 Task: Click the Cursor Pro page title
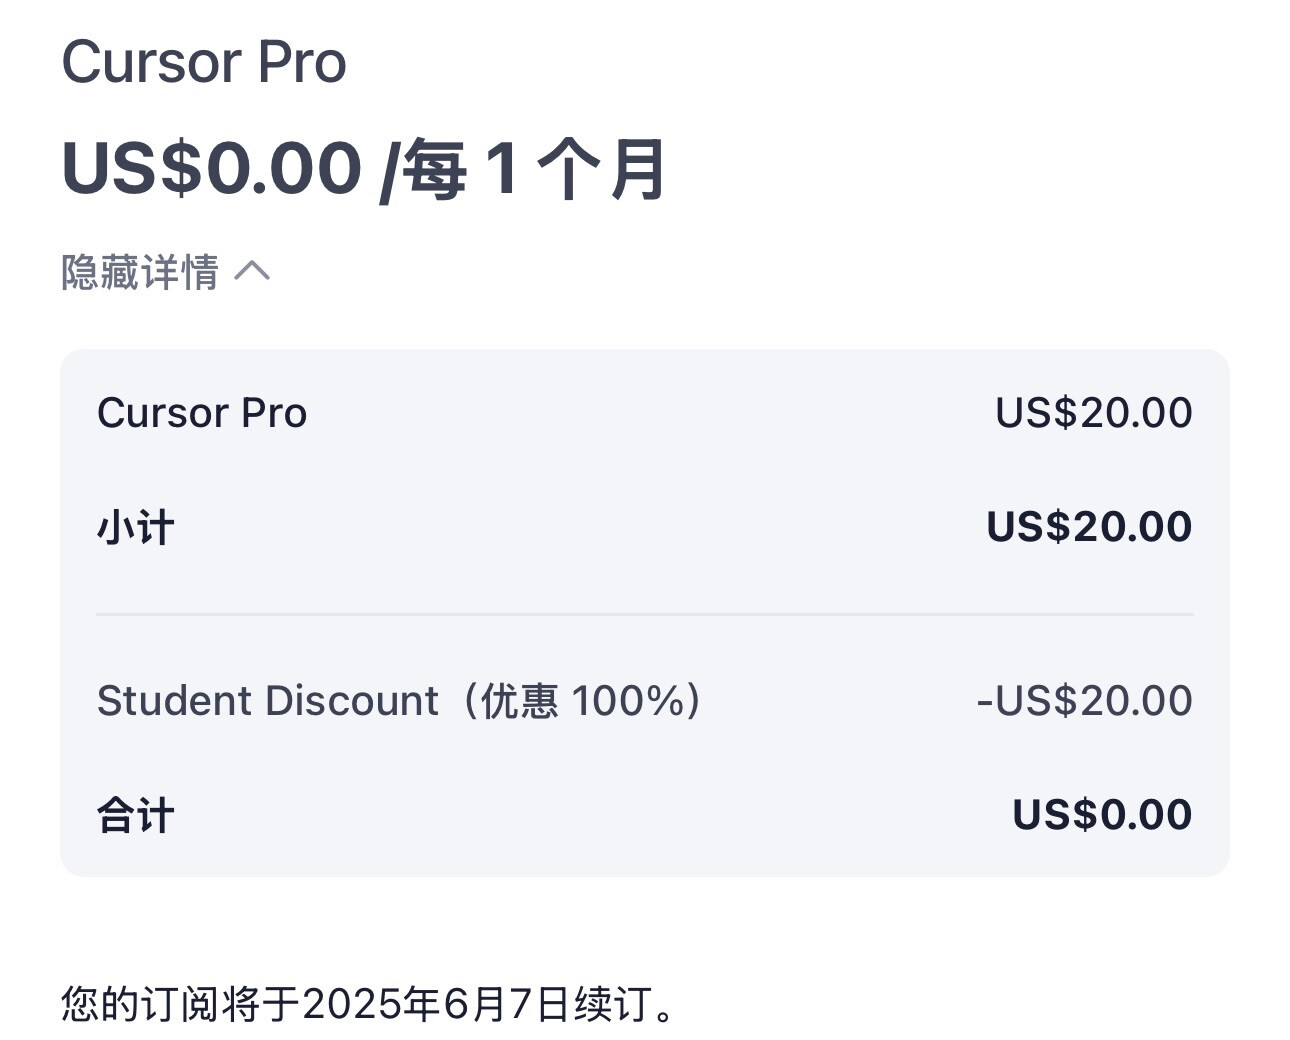point(204,62)
